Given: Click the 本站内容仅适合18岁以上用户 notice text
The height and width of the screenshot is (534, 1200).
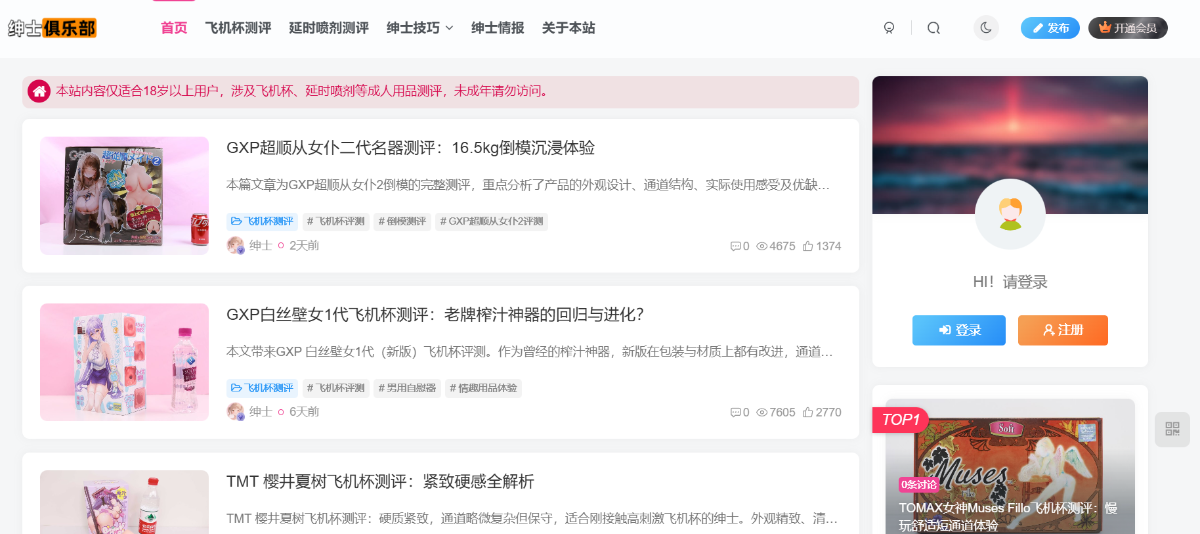Looking at the screenshot, I should [302, 91].
